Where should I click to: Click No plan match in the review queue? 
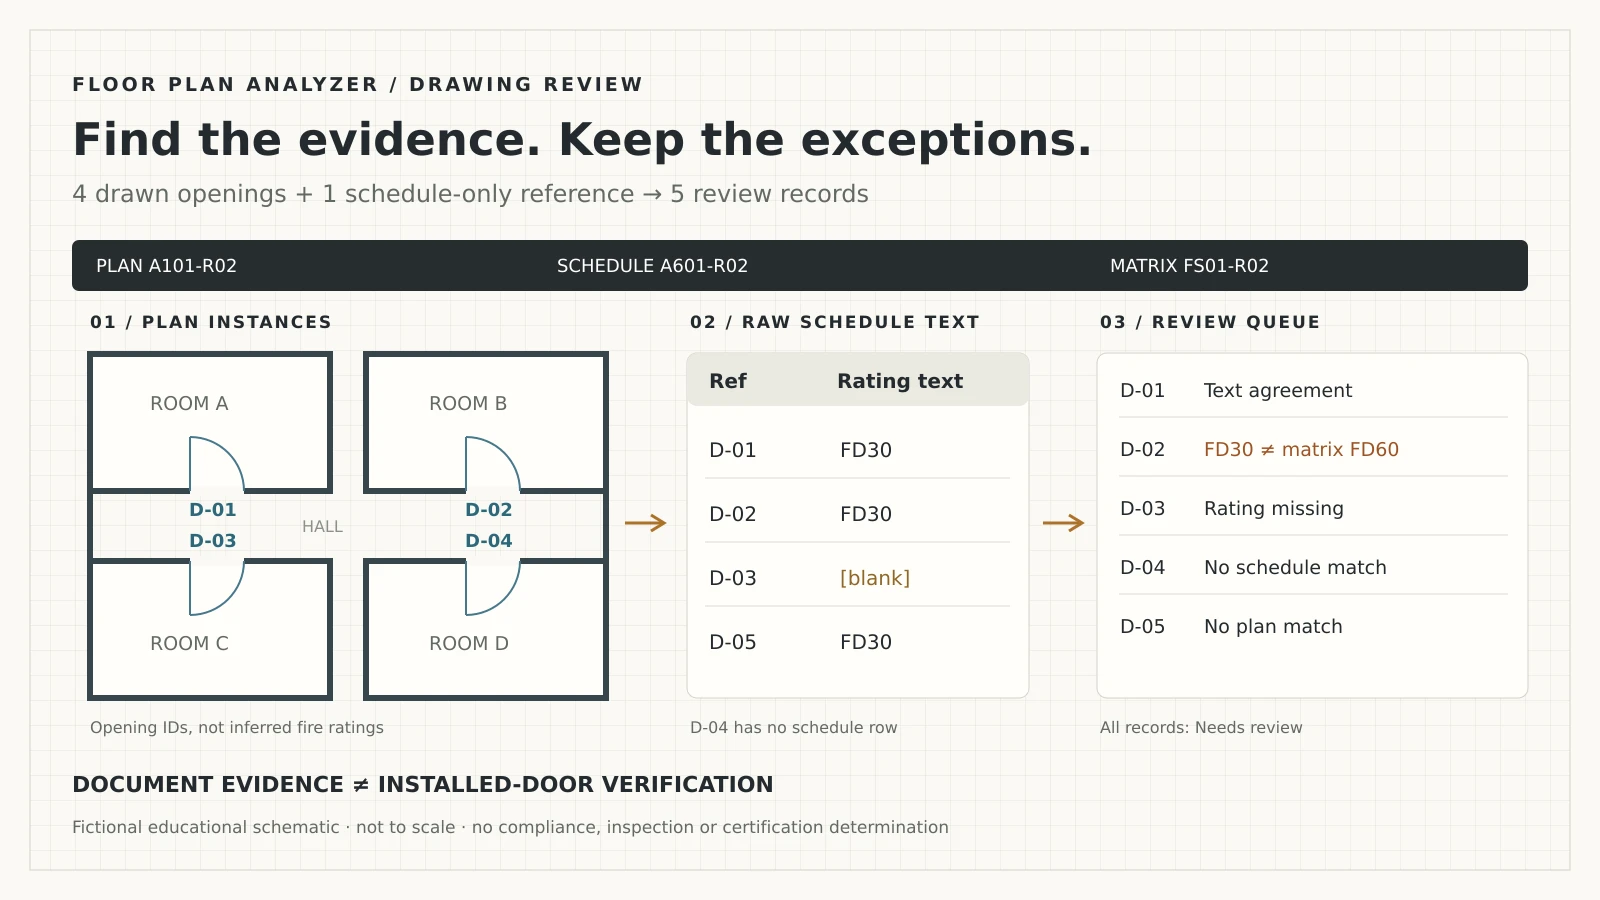coord(1273,627)
